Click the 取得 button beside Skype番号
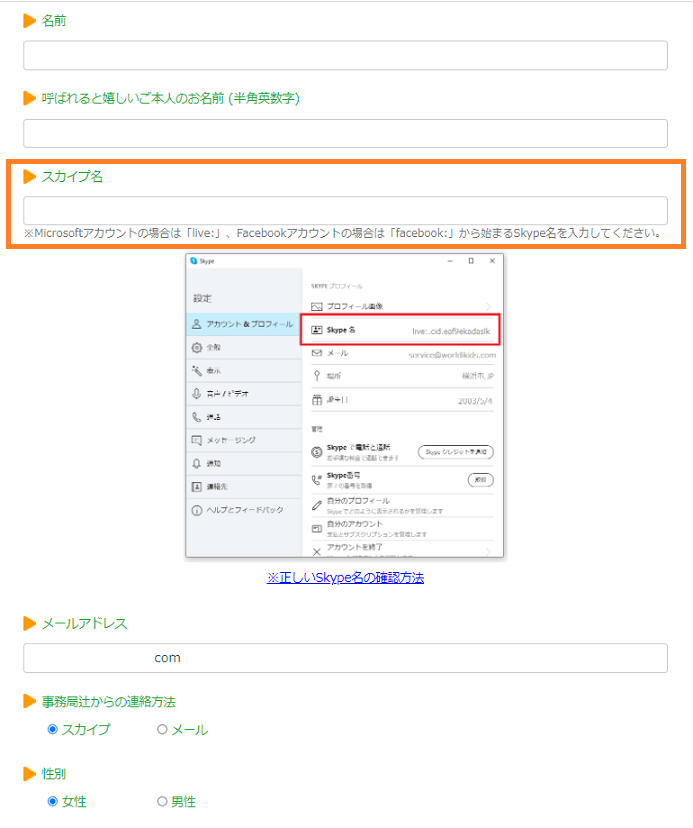Image resolution: width=693 pixels, height=828 pixels. (x=481, y=480)
